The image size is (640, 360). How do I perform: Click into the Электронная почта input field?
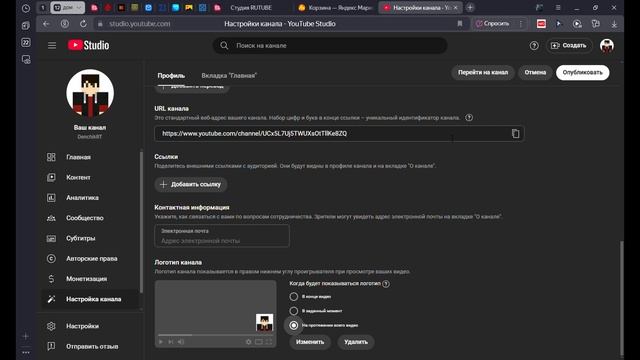[222, 236]
